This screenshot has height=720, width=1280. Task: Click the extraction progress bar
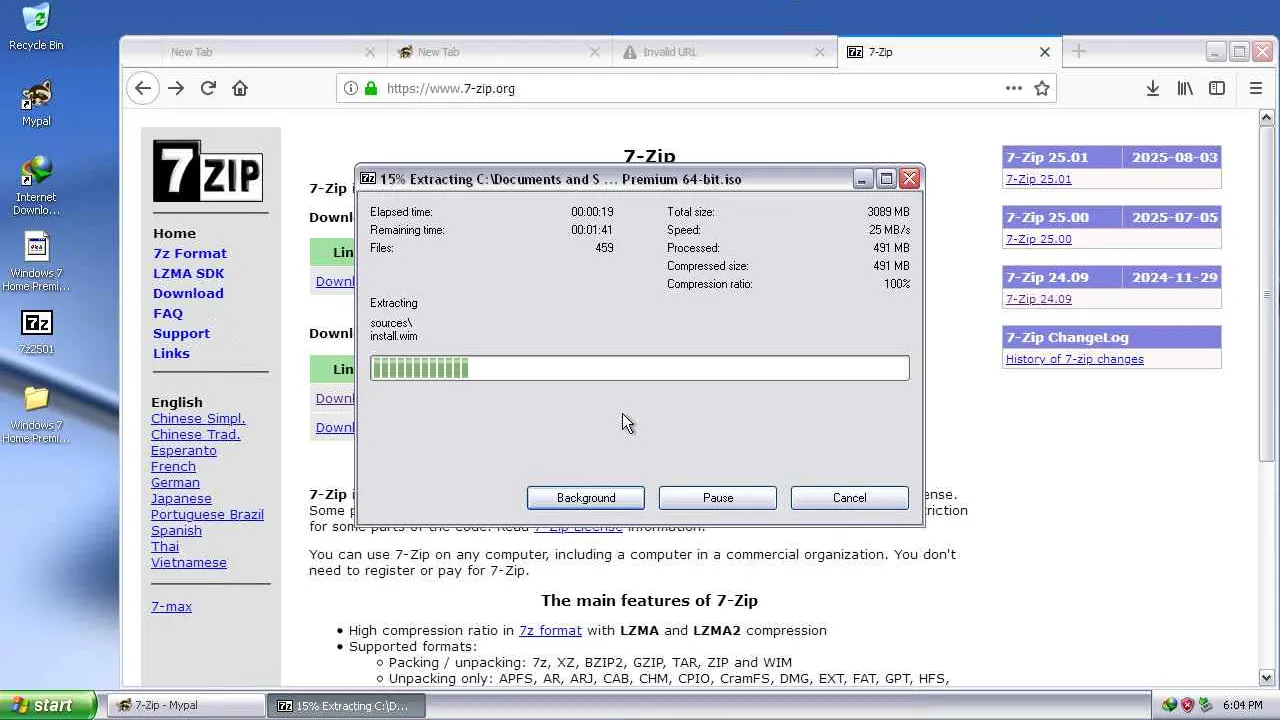(640, 368)
